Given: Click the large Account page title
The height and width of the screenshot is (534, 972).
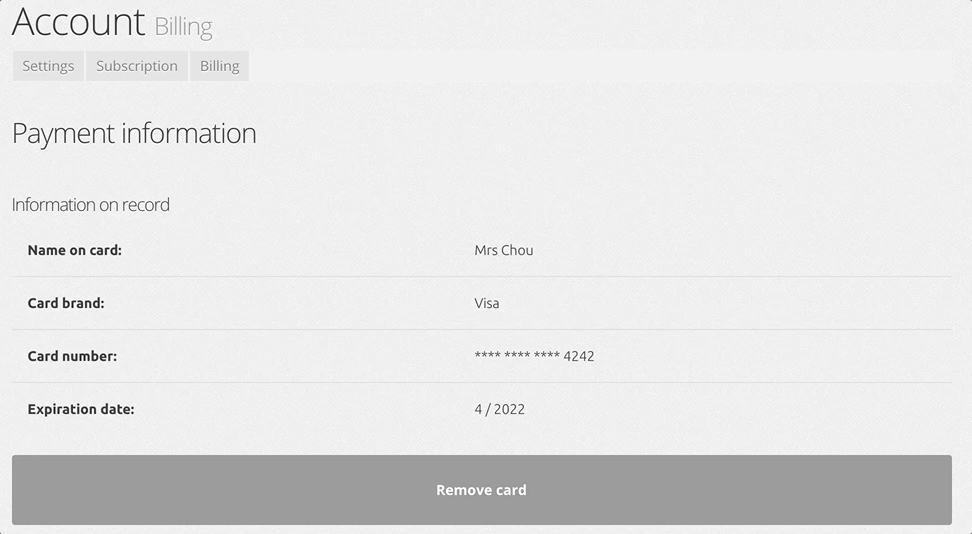Looking at the screenshot, I should (78, 22).
